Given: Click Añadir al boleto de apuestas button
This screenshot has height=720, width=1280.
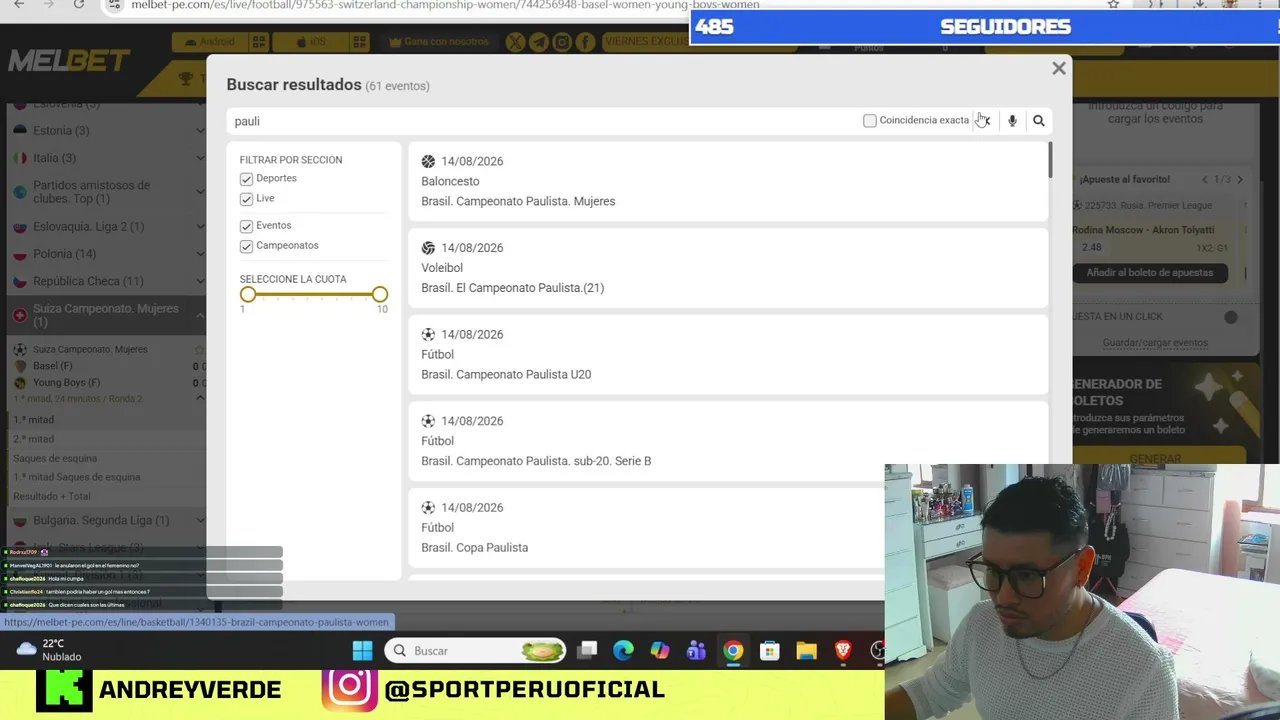Looking at the screenshot, I should click(x=1150, y=273).
